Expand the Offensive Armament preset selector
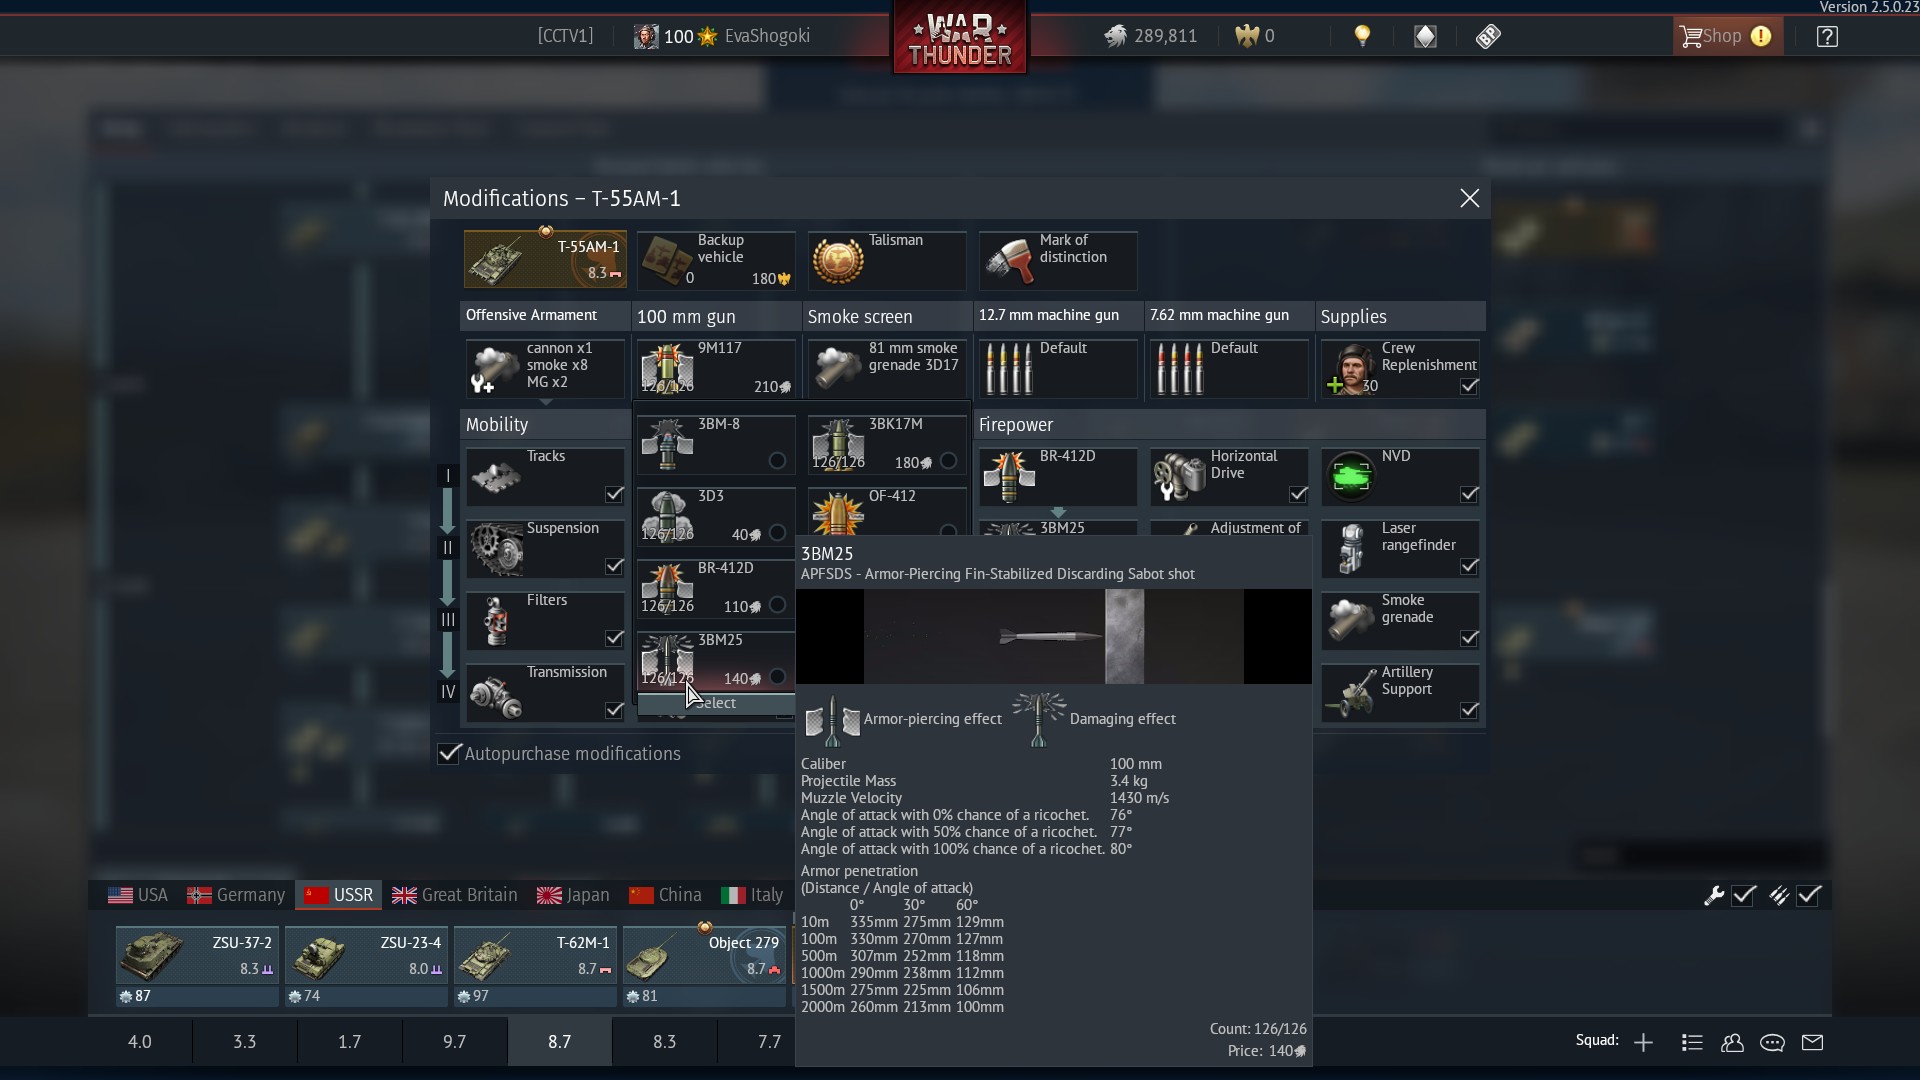 545,368
